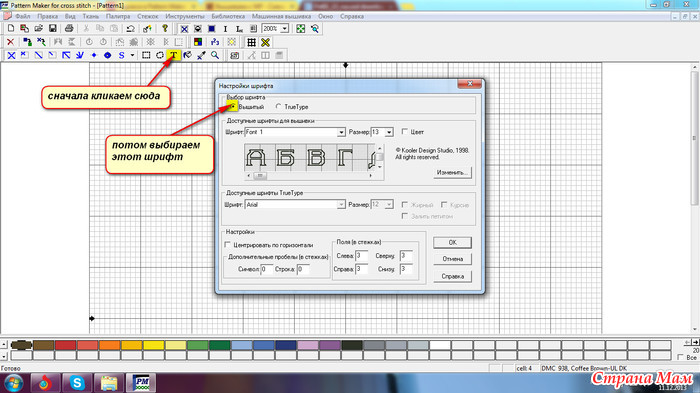Switch to Pattern Maker PM taskbar icon
The height and width of the screenshot is (393, 700).
point(142,383)
